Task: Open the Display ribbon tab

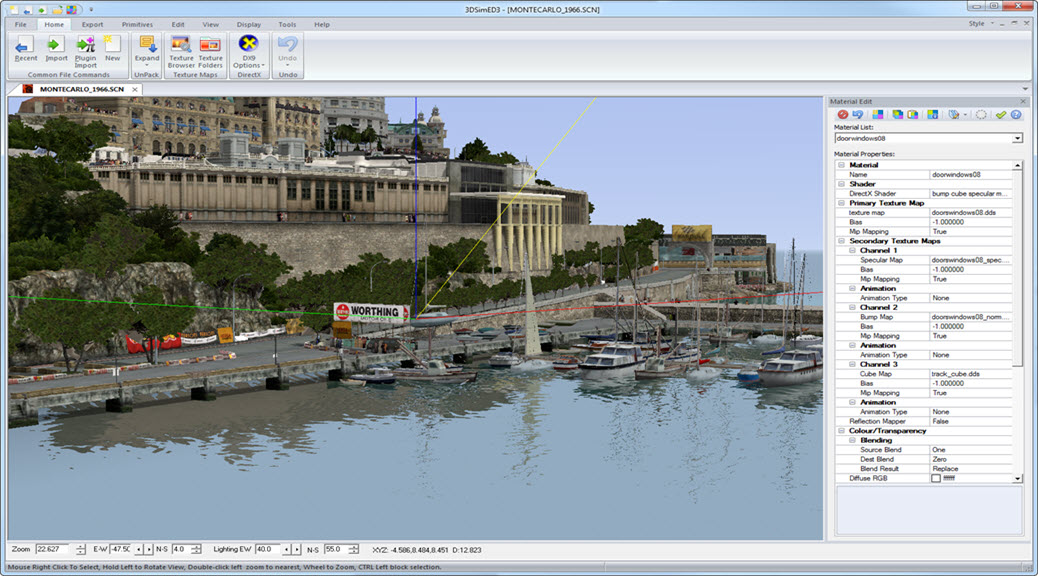Action: click(249, 24)
